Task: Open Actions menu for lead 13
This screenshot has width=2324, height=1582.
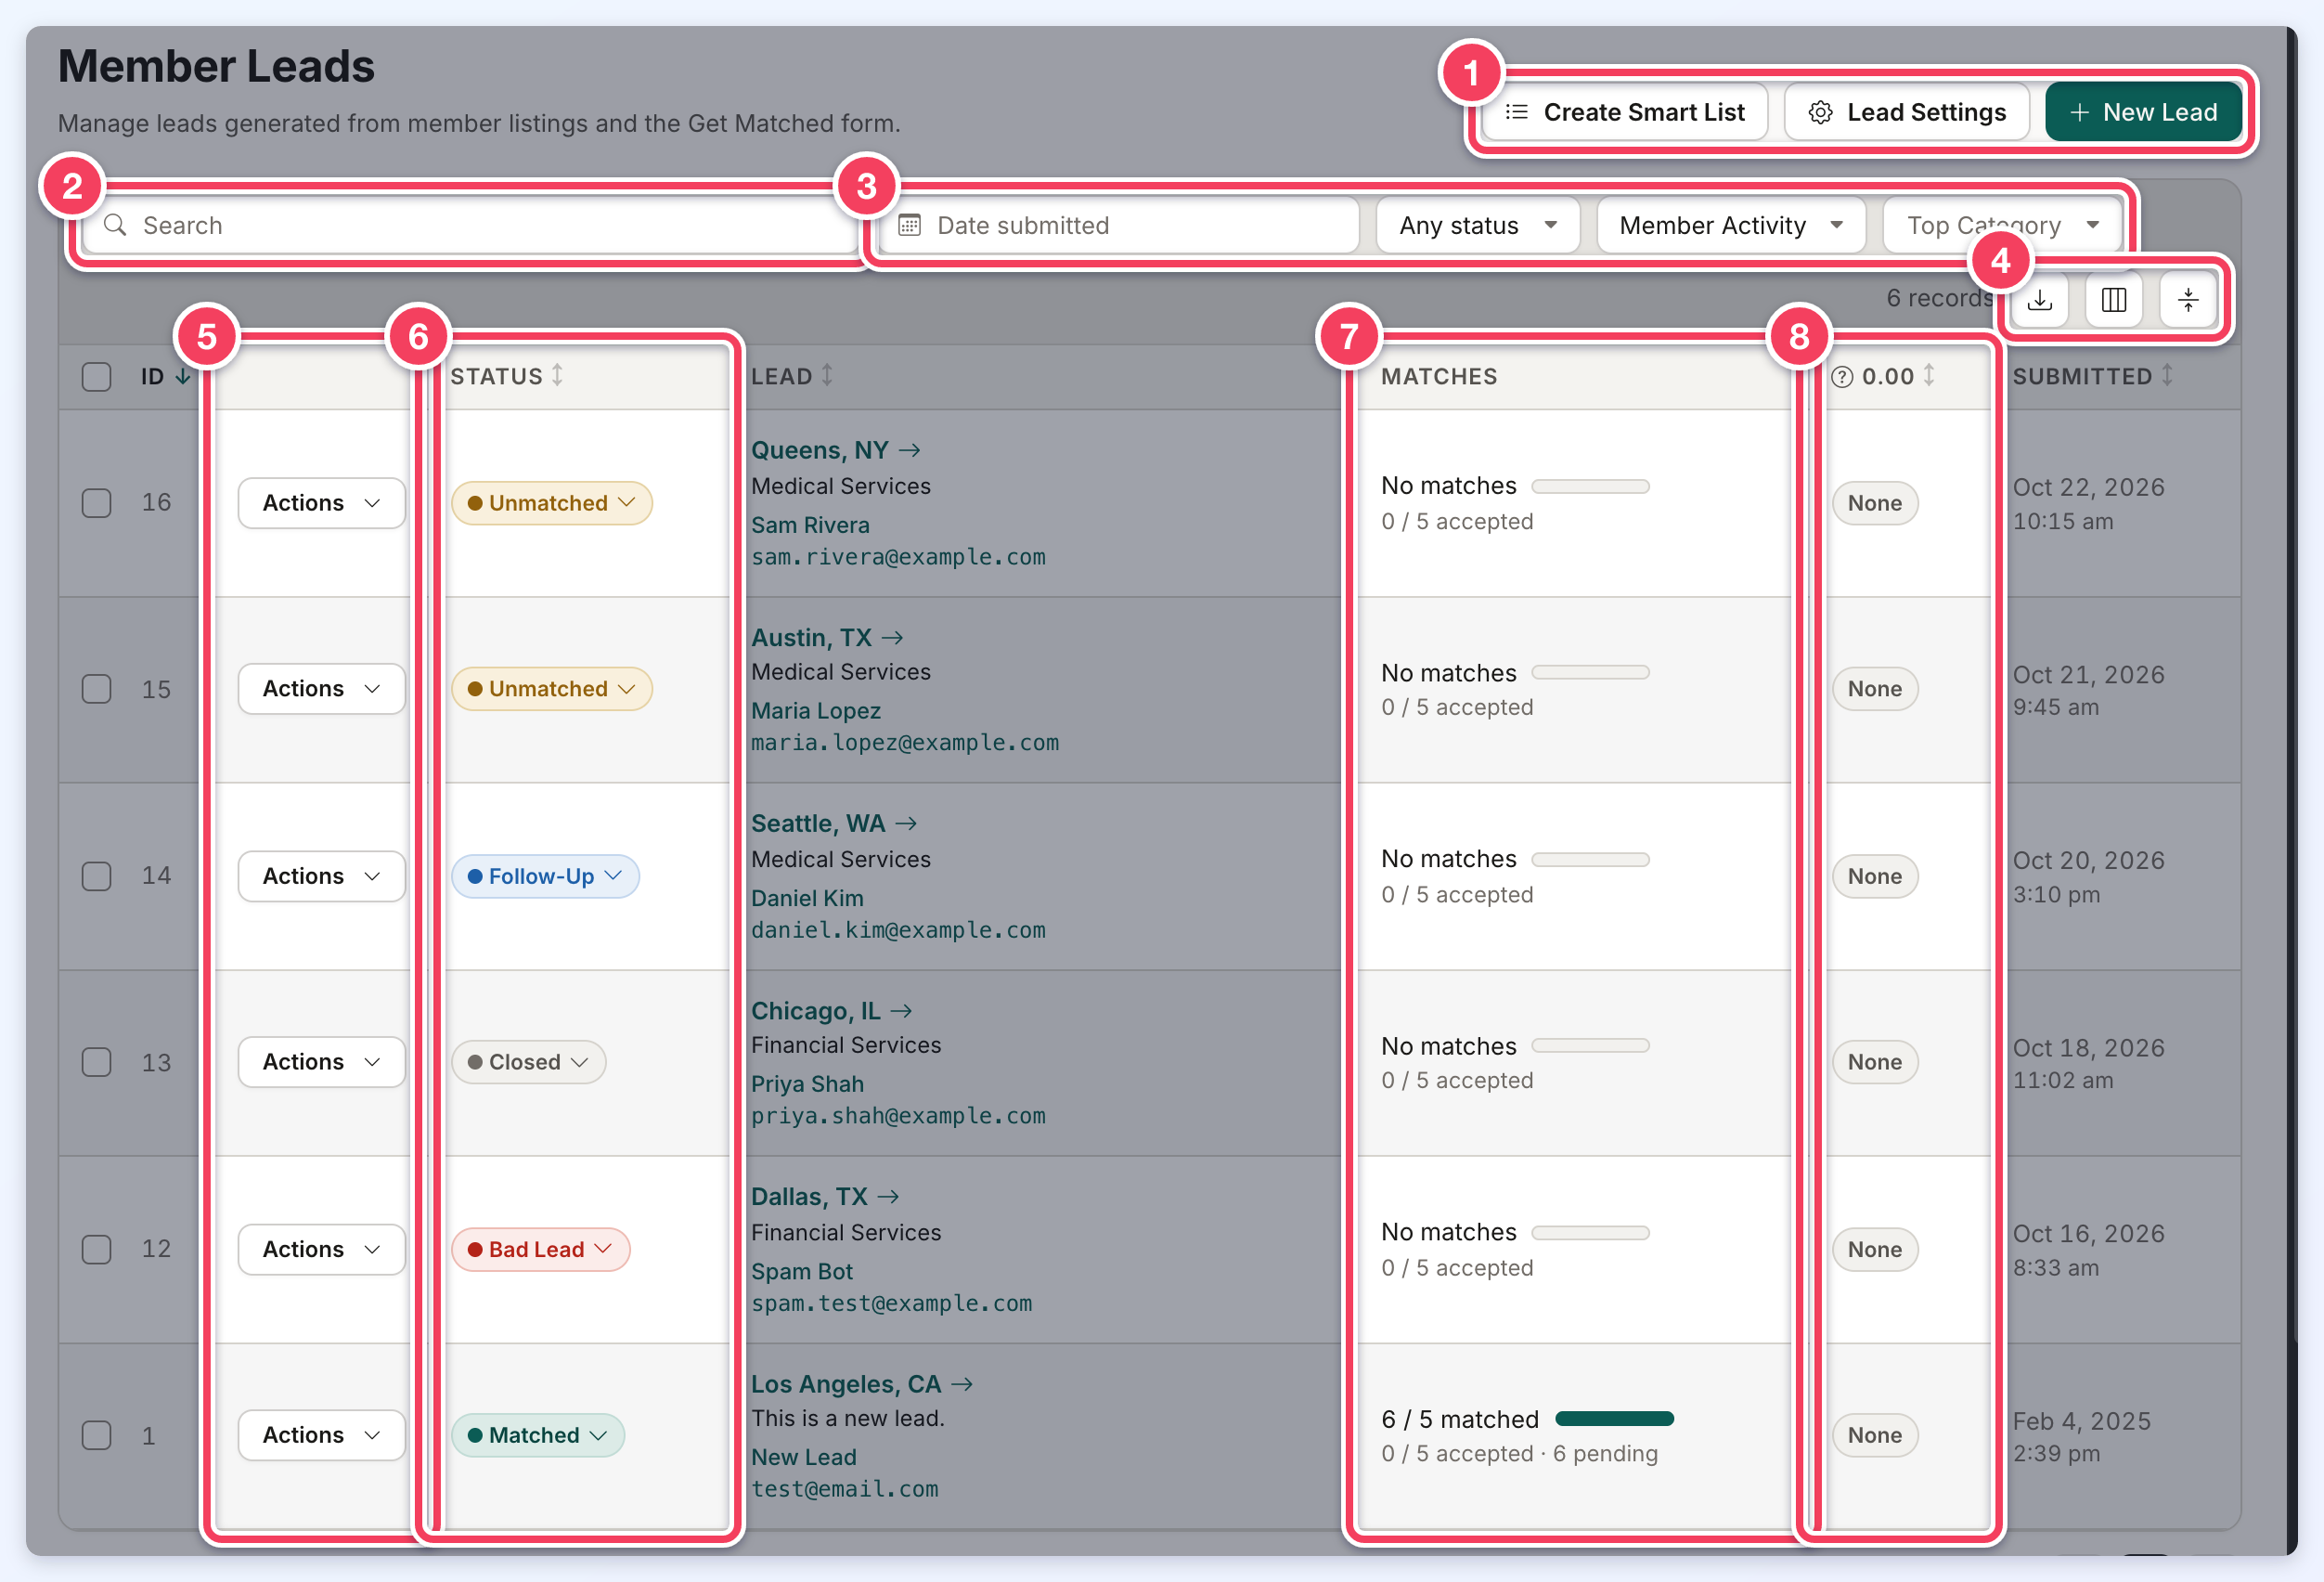Action: pyautogui.click(x=321, y=1062)
